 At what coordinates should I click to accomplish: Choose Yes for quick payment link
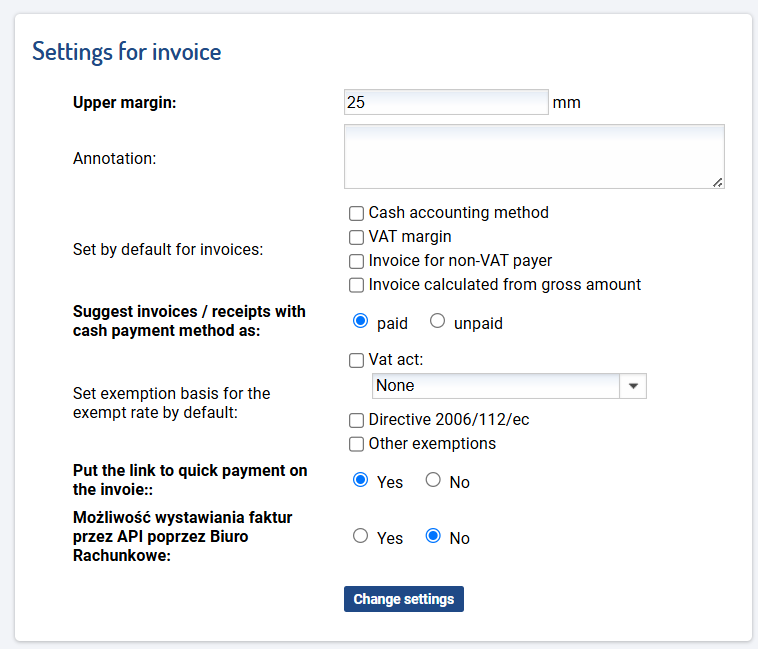(360, 480)
